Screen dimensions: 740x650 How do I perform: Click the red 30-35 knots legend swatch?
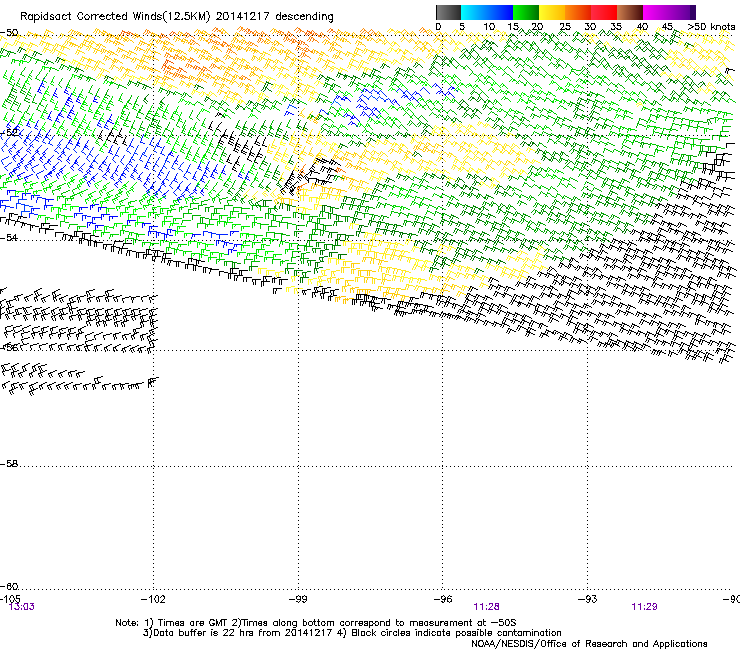point(604,12)
